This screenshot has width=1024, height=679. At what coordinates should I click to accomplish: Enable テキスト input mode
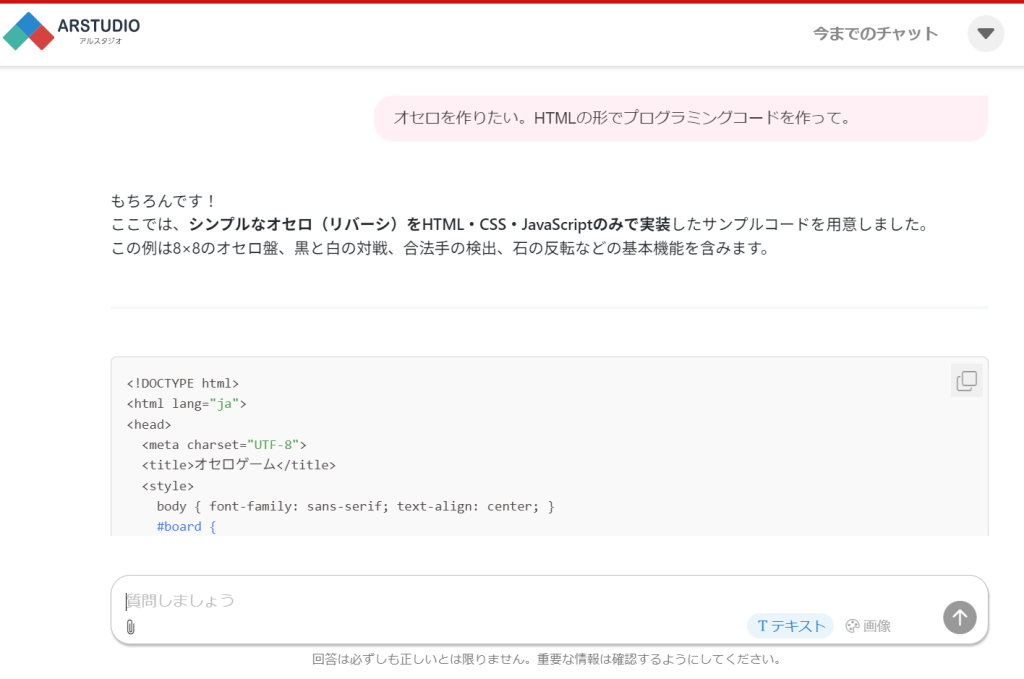coord(790,625)
